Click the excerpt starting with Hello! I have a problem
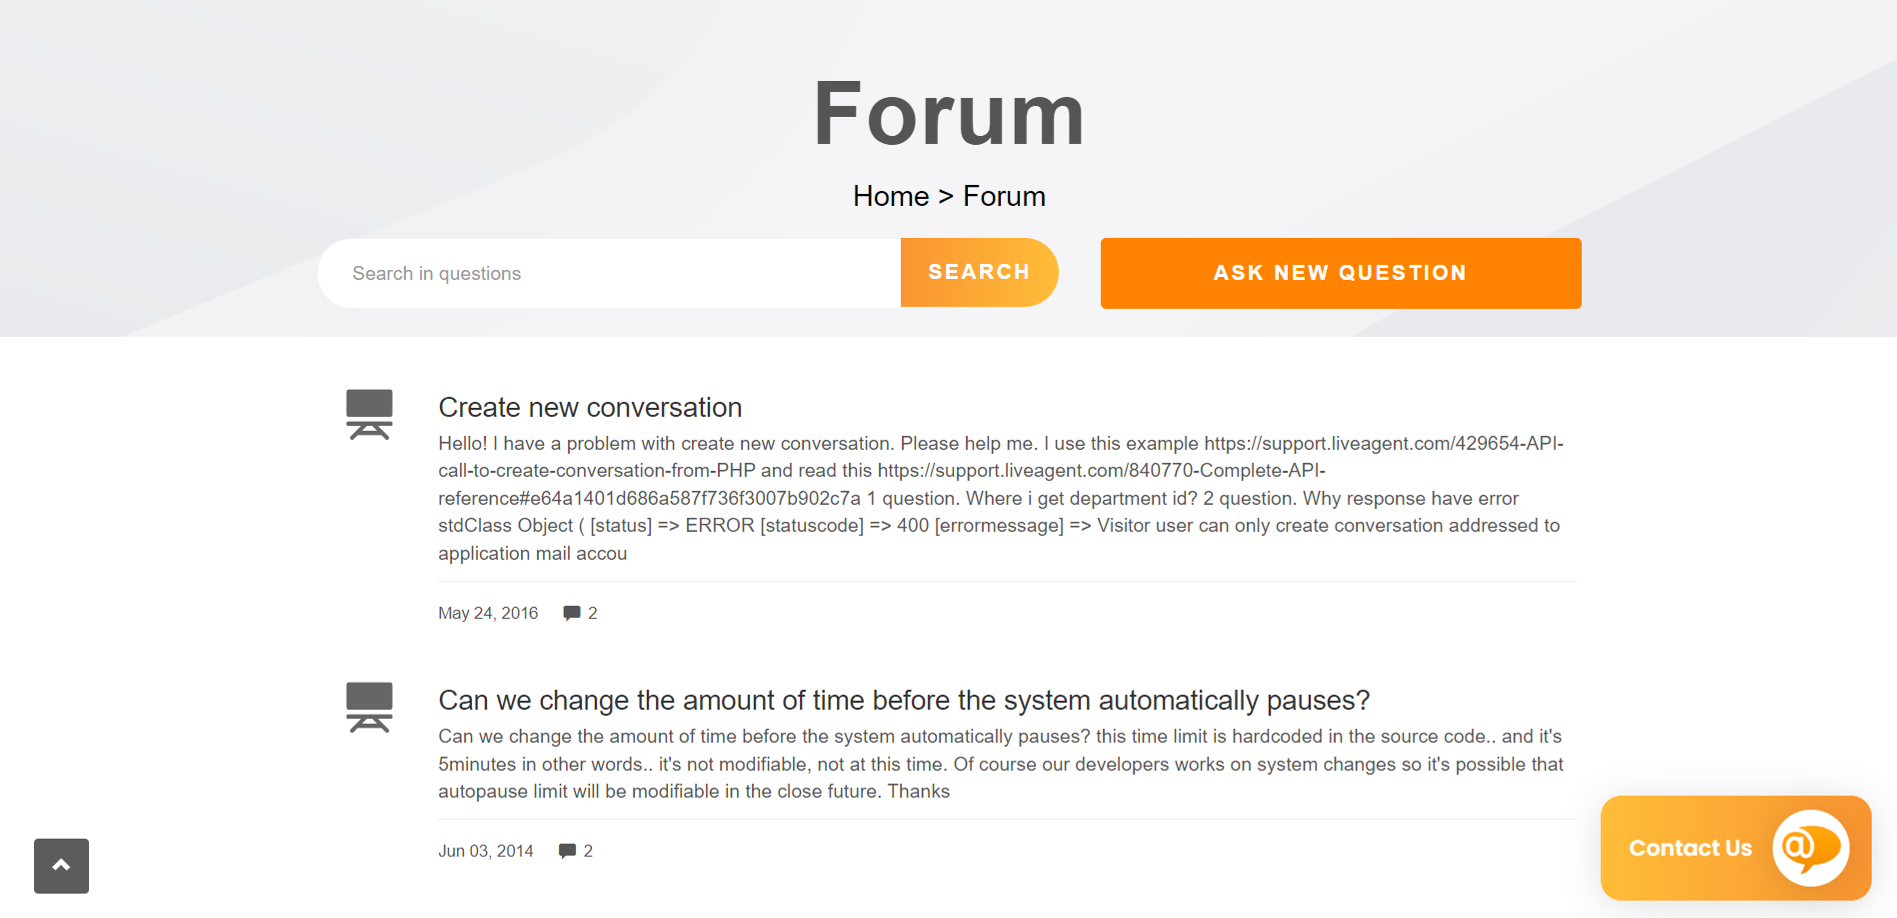The width and height of the screenshot is (1897, 918). 1000,498
